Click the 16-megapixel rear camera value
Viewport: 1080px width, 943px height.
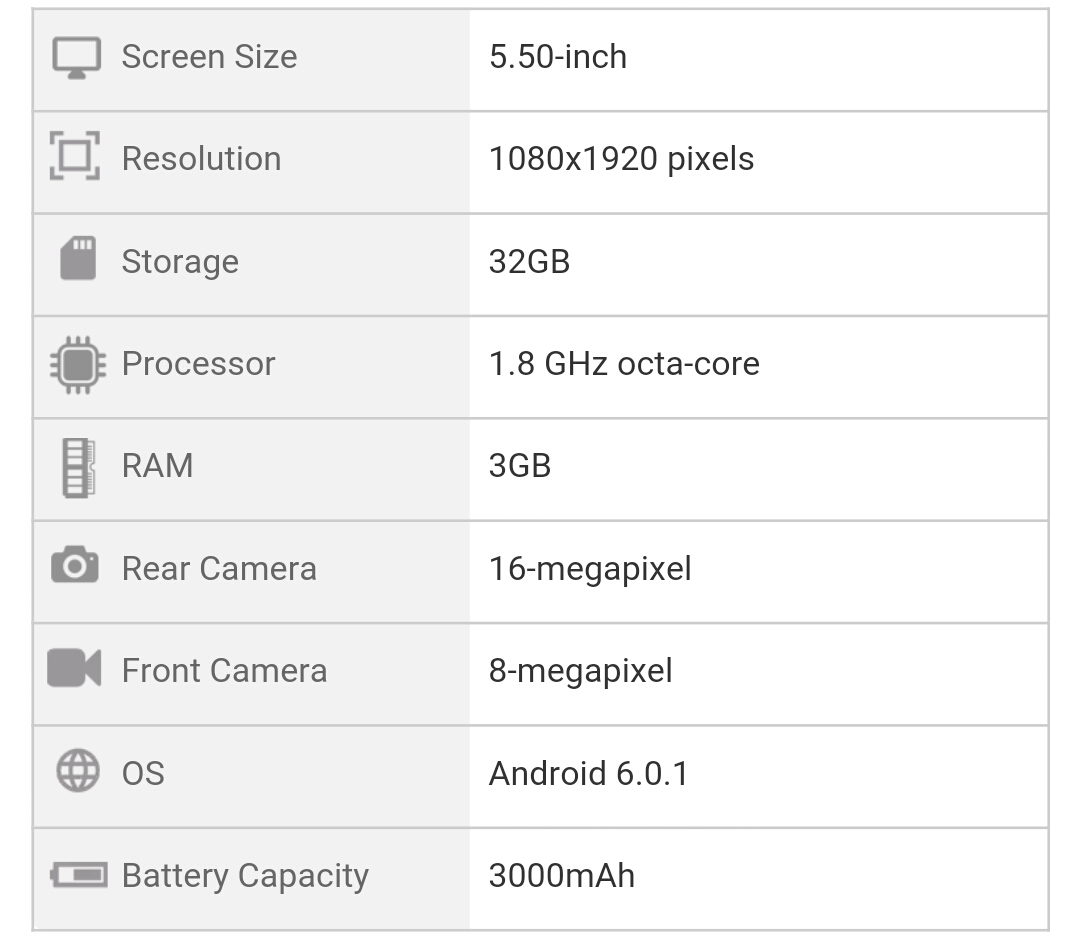point(590,569)
